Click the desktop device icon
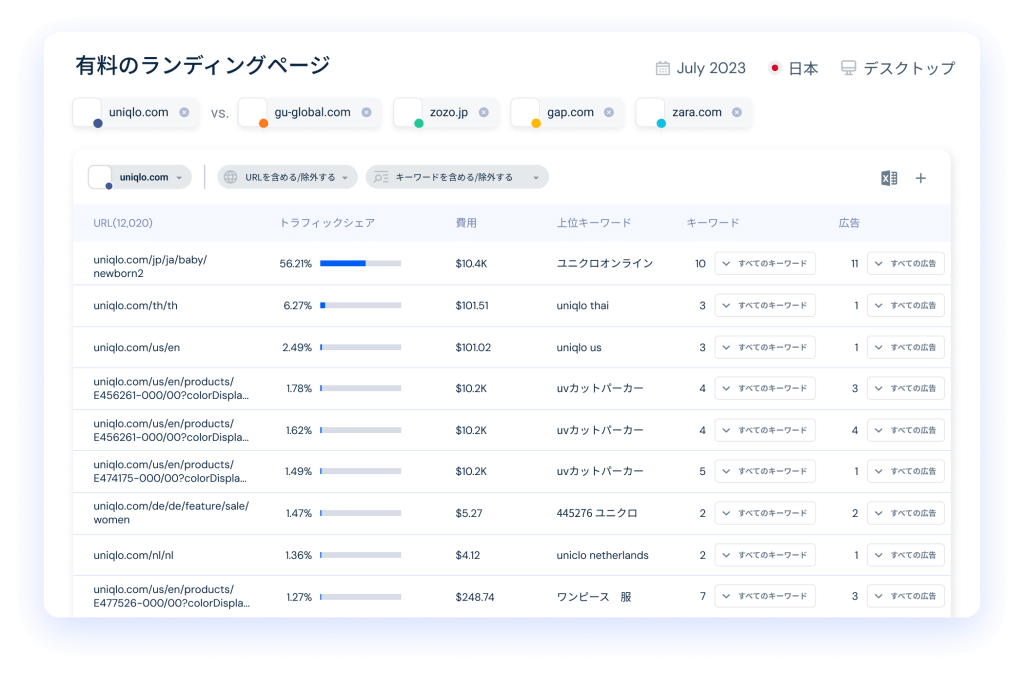This screenshot has width=1024, height=673. tap(848, 68)
